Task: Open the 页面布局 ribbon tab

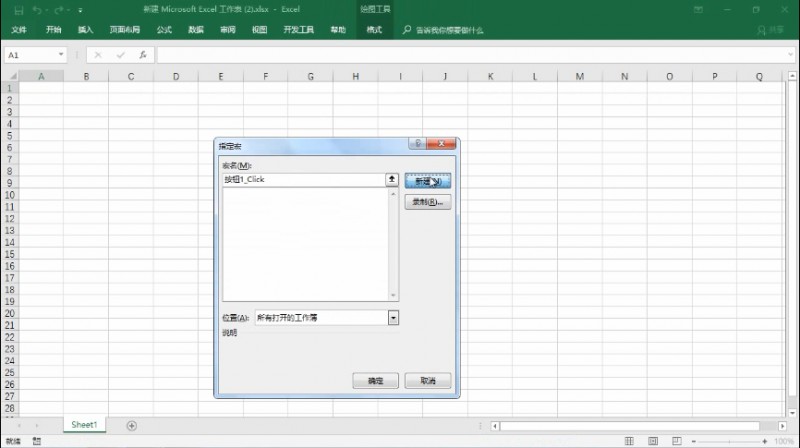Action: 124,30
